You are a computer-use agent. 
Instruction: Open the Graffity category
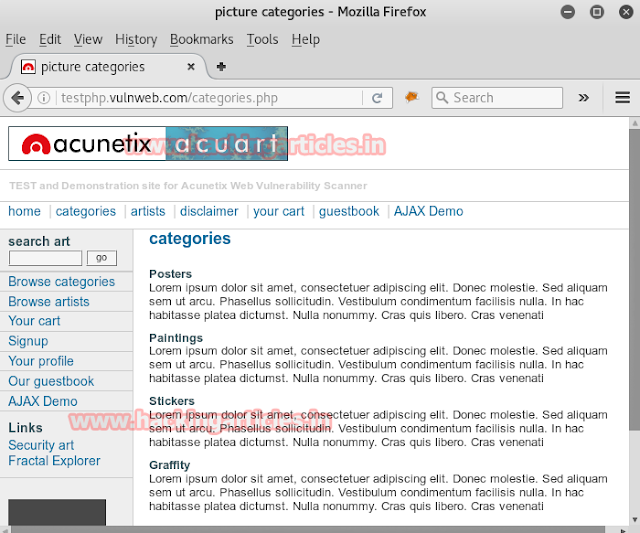point(169,465)
